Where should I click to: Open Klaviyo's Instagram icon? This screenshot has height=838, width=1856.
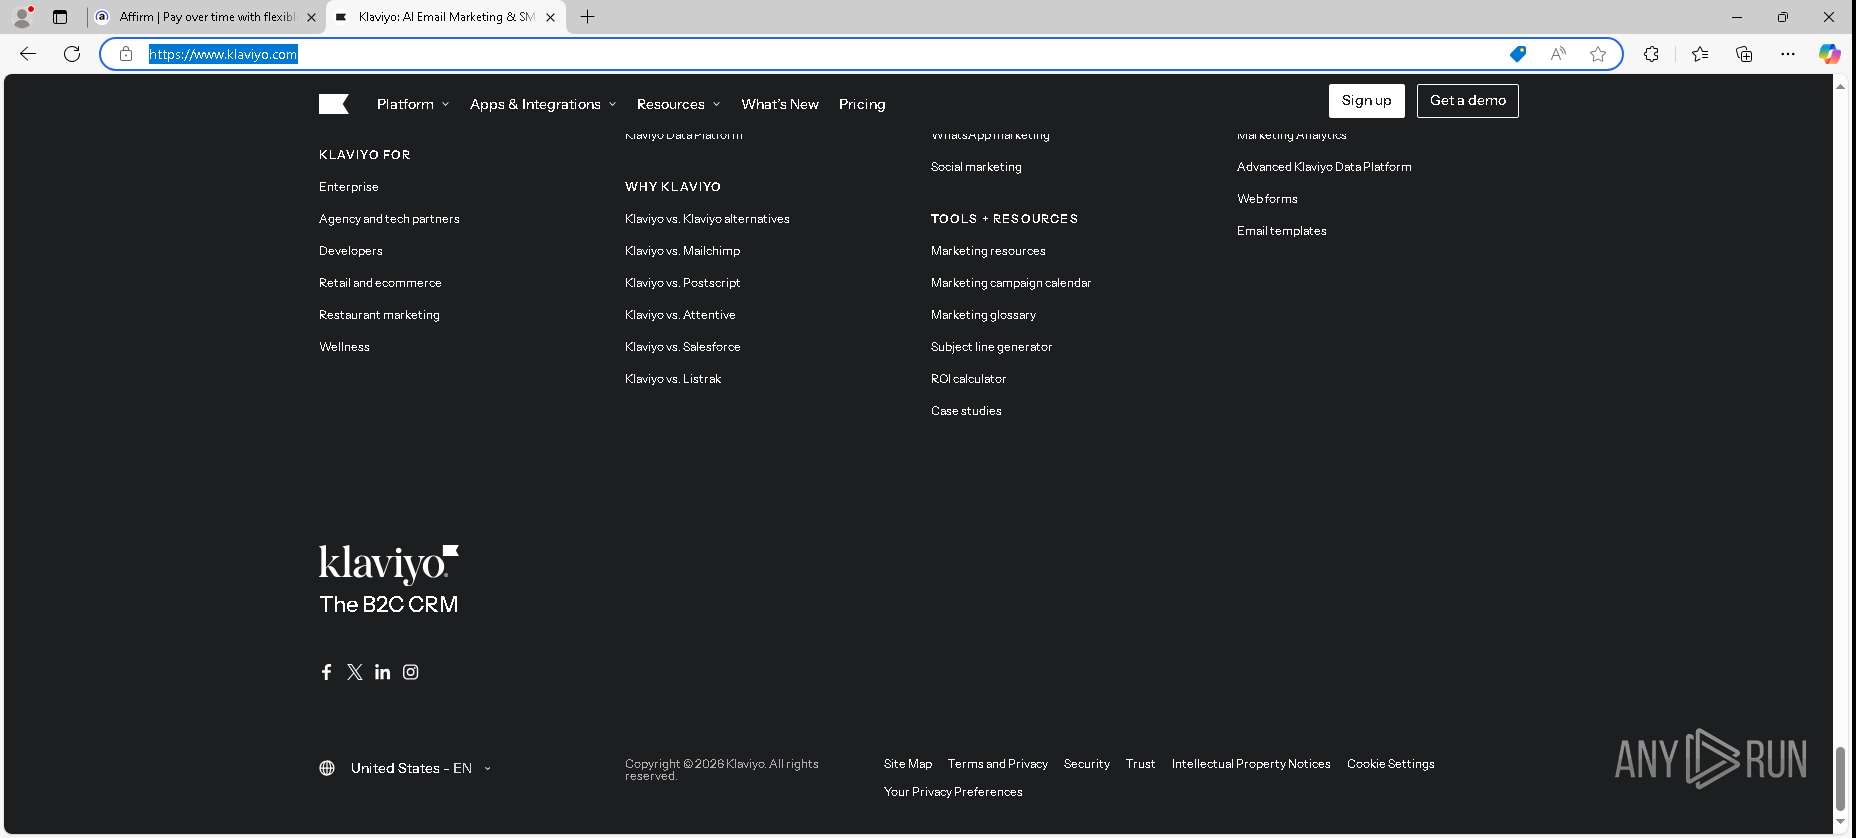pos(410,672)
